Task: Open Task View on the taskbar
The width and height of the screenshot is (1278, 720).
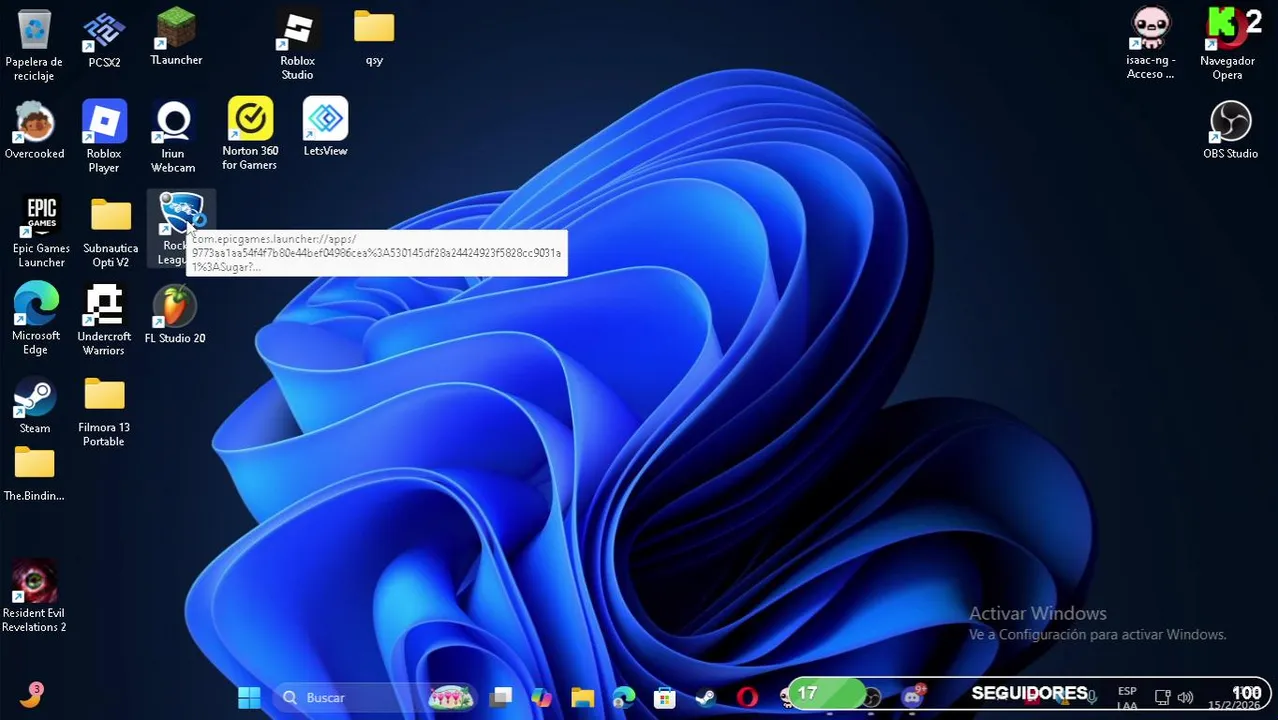Action: point(501,697)
